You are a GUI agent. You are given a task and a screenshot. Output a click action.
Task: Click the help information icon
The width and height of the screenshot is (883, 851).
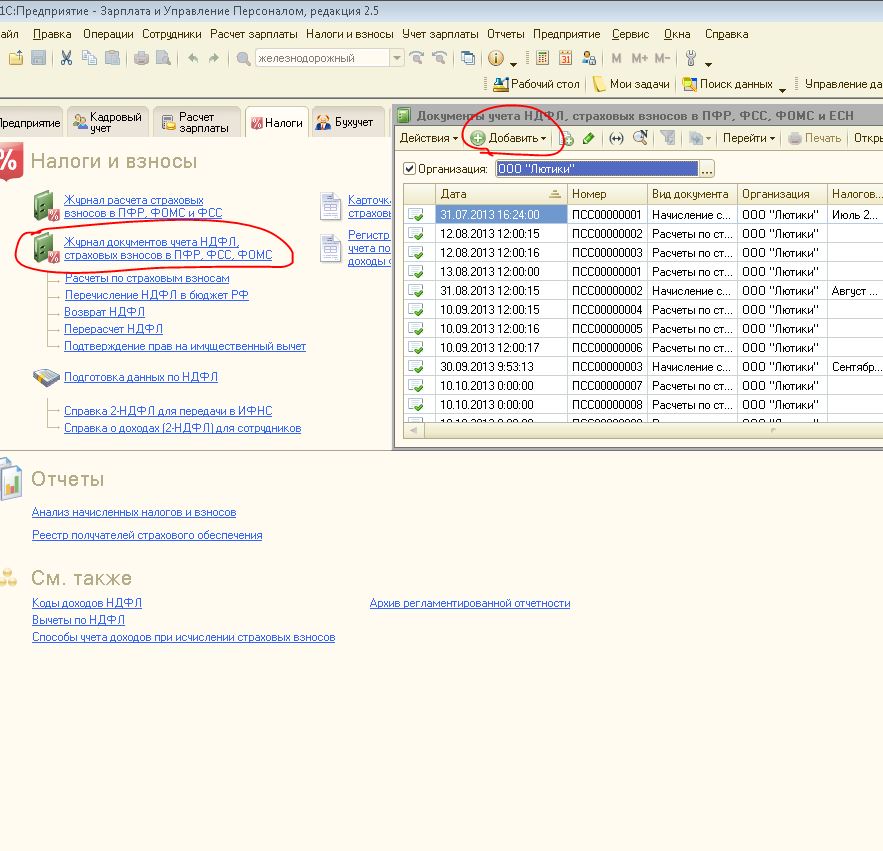[x=497, y=58]
